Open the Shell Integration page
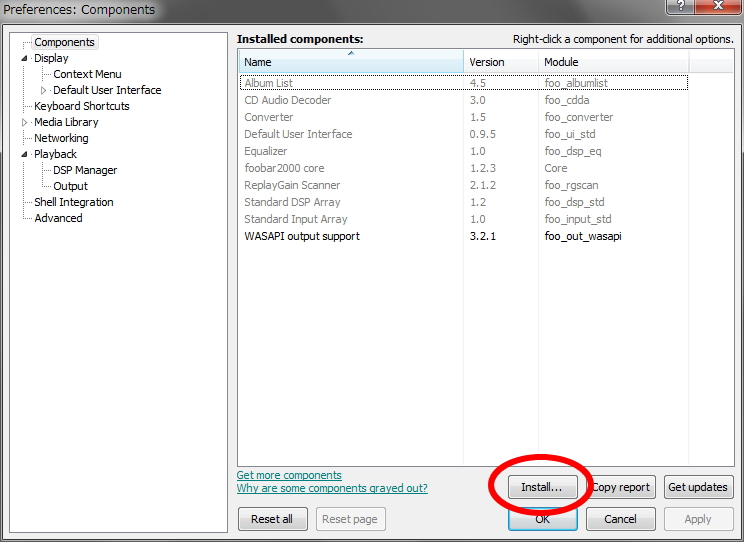Viewport: 744px width, 542px height. 74,202
